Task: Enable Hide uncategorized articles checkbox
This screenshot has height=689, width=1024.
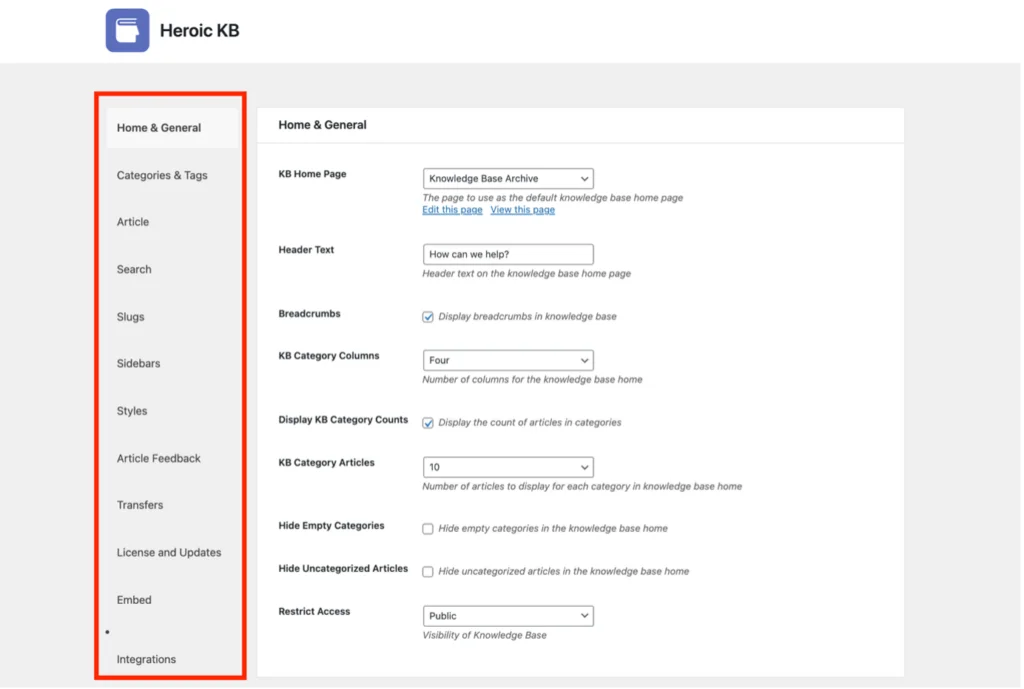Action: (428, 571)
